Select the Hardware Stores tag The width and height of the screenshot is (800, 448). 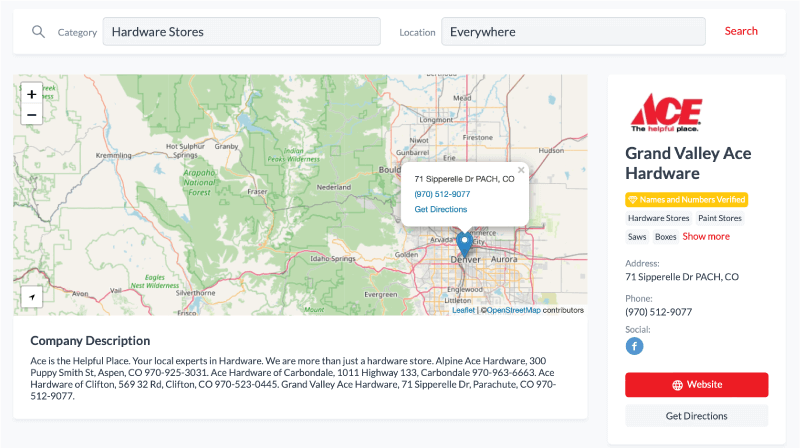click(x=658, y=218)
